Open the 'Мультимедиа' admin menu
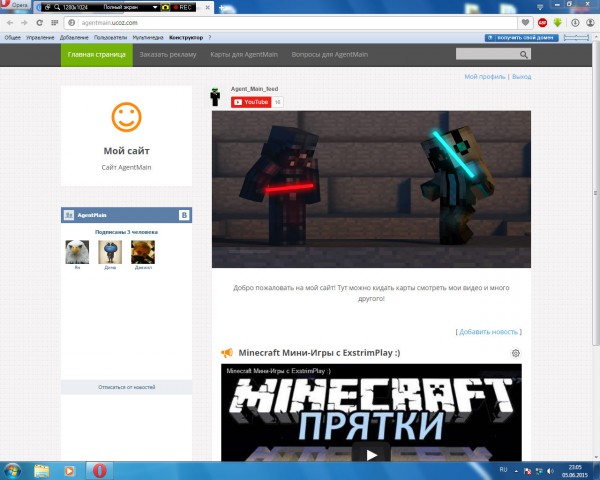Image resolution: width=600 pixels, height=480 pixels. pos(148,38)
